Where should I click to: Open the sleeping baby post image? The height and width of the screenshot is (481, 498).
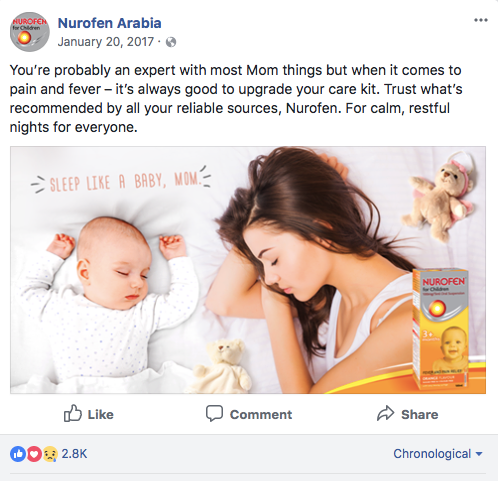point(248,270)
